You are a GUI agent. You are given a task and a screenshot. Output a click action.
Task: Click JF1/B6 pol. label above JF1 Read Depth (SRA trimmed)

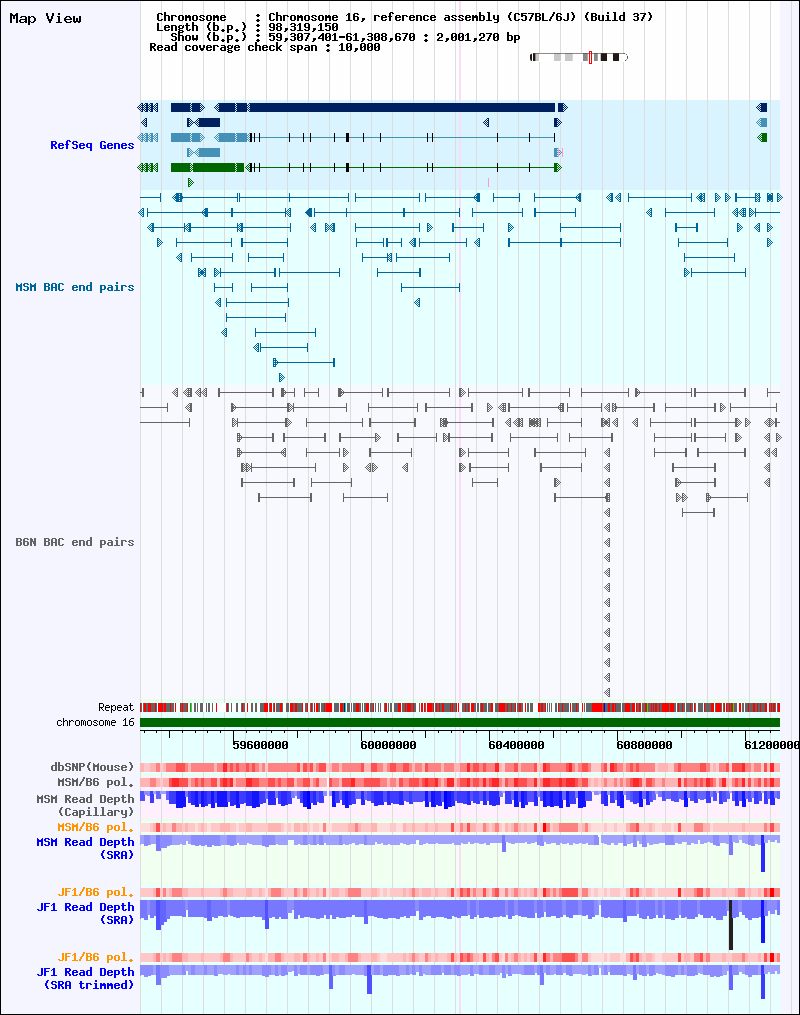(x=96, y=957)
